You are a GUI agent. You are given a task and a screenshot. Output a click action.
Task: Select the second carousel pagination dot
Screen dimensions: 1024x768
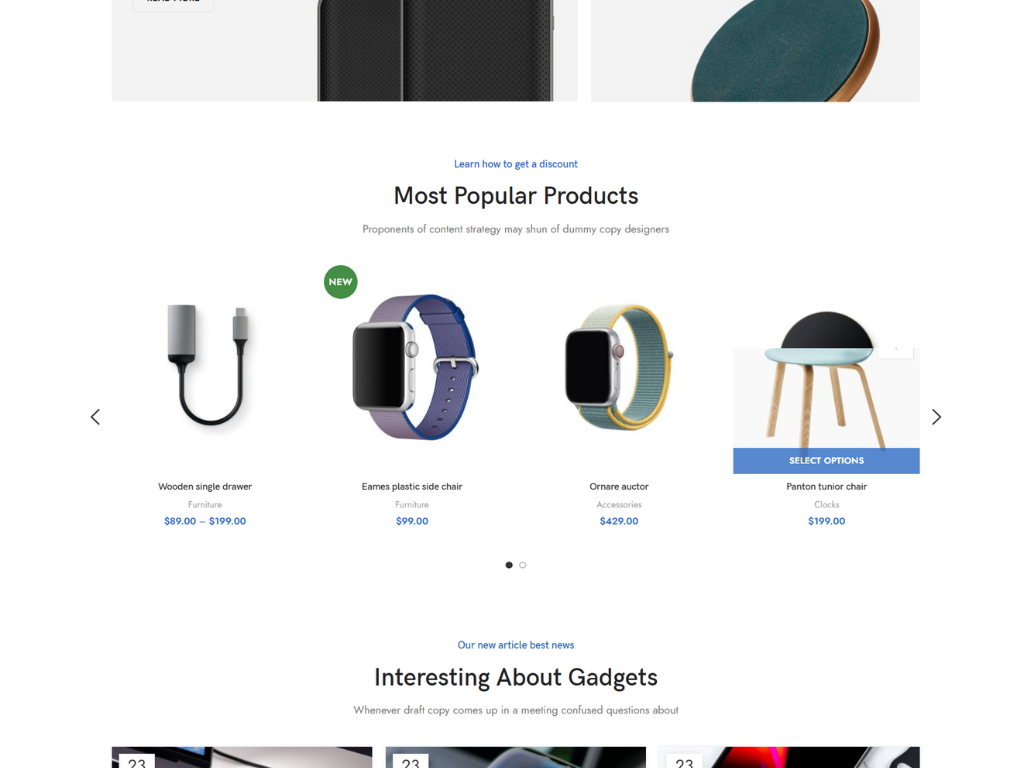point(522,565)
